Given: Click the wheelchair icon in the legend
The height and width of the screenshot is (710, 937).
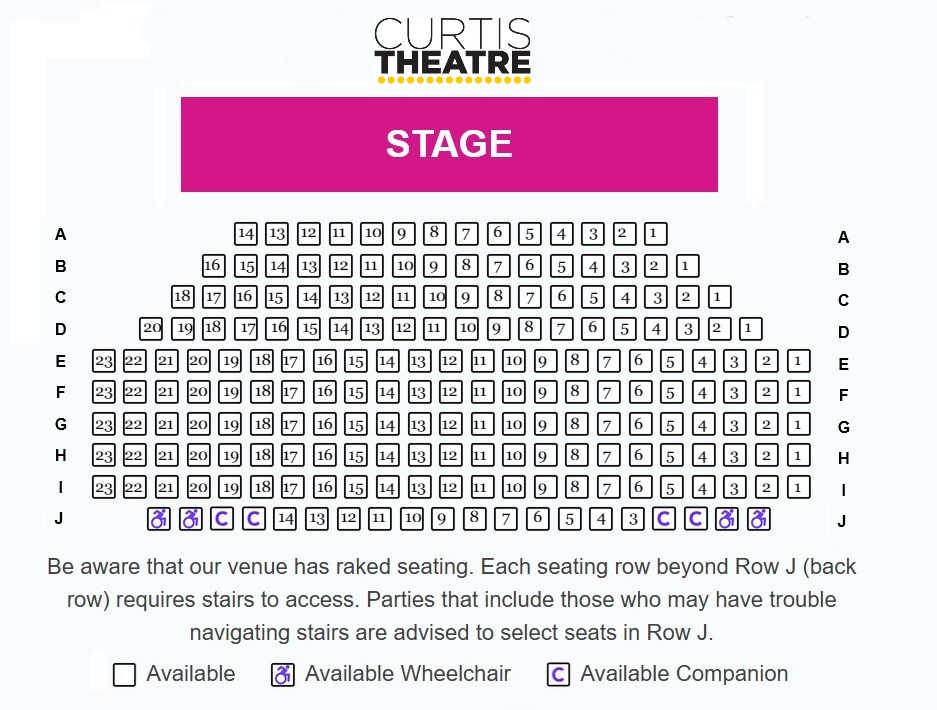Looking at the screenshot, I should (x=283, y=675).
